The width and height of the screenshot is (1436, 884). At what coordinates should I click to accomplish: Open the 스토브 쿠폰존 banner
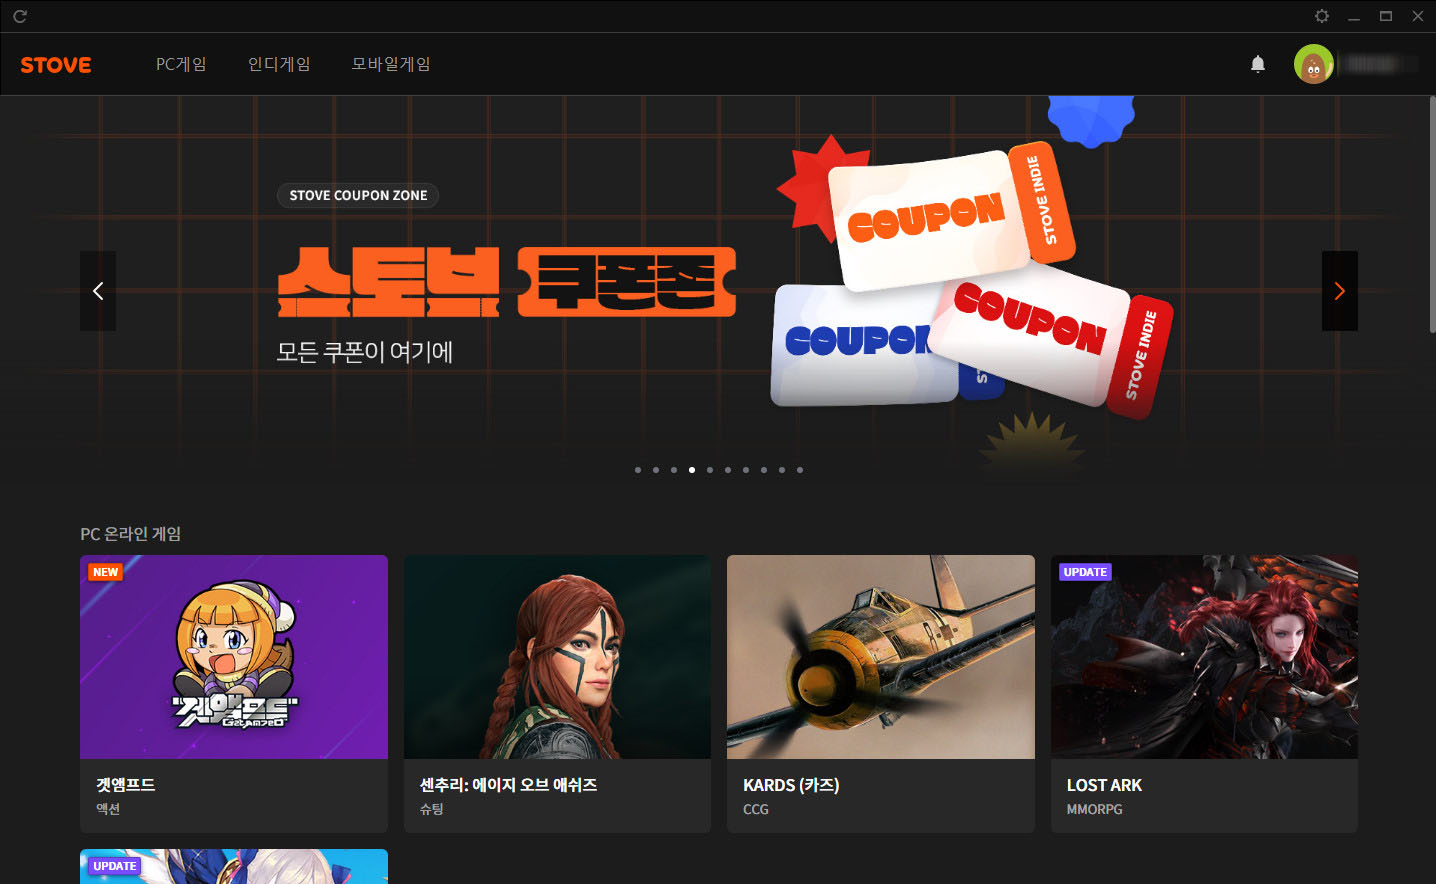(x=507, y=283)
